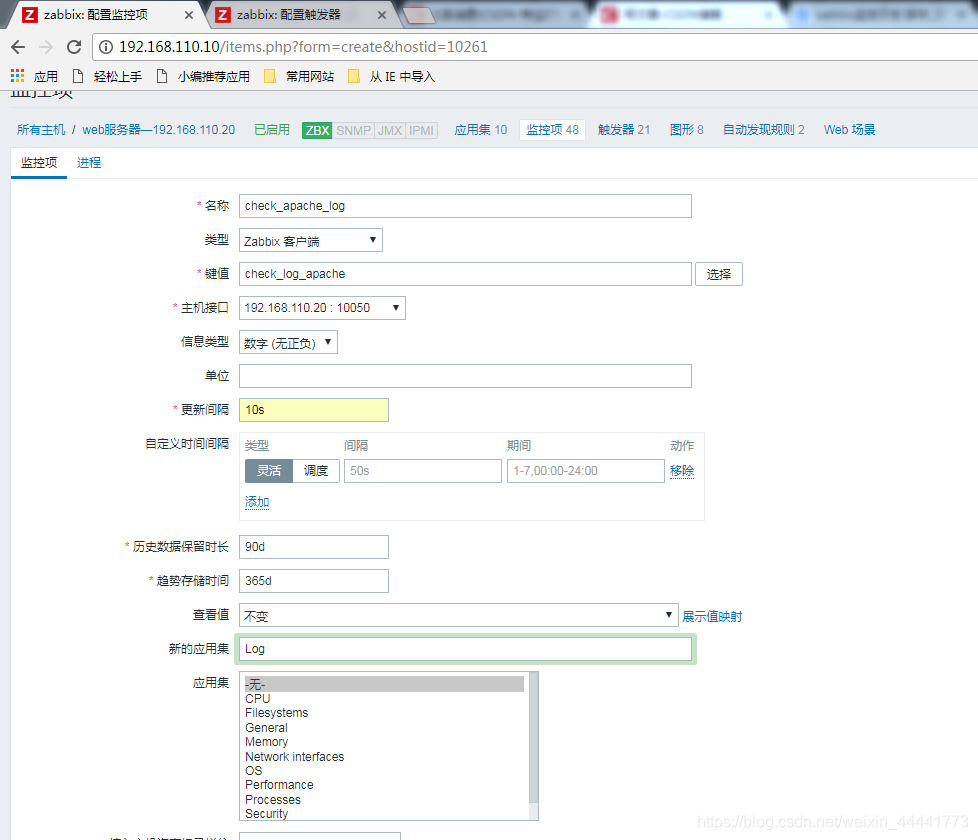
Task: Open the 类型 Zabbix 客户端 dropdown
Action: point(311,240)
